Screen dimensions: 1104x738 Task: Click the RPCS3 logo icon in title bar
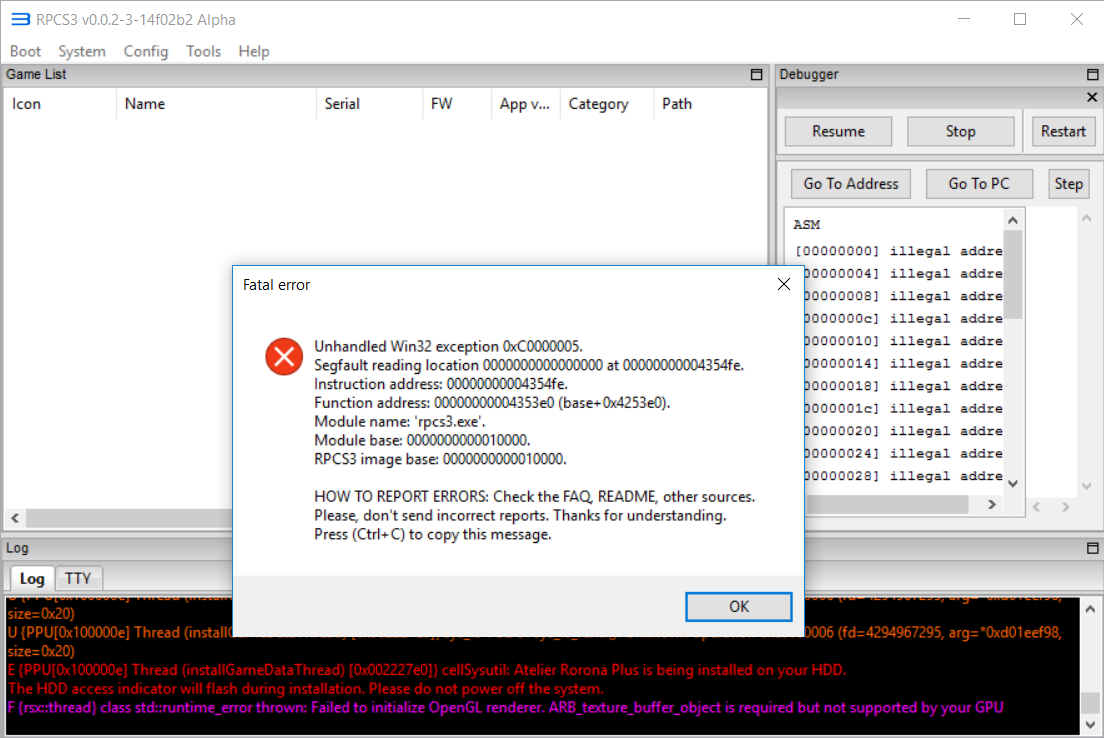click(x=20, y=19)
